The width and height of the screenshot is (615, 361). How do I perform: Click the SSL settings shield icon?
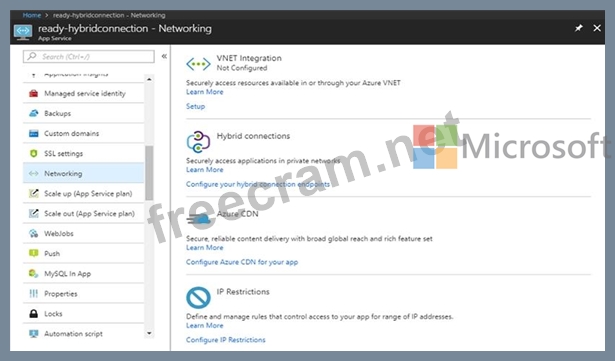(x=34, y=153)
